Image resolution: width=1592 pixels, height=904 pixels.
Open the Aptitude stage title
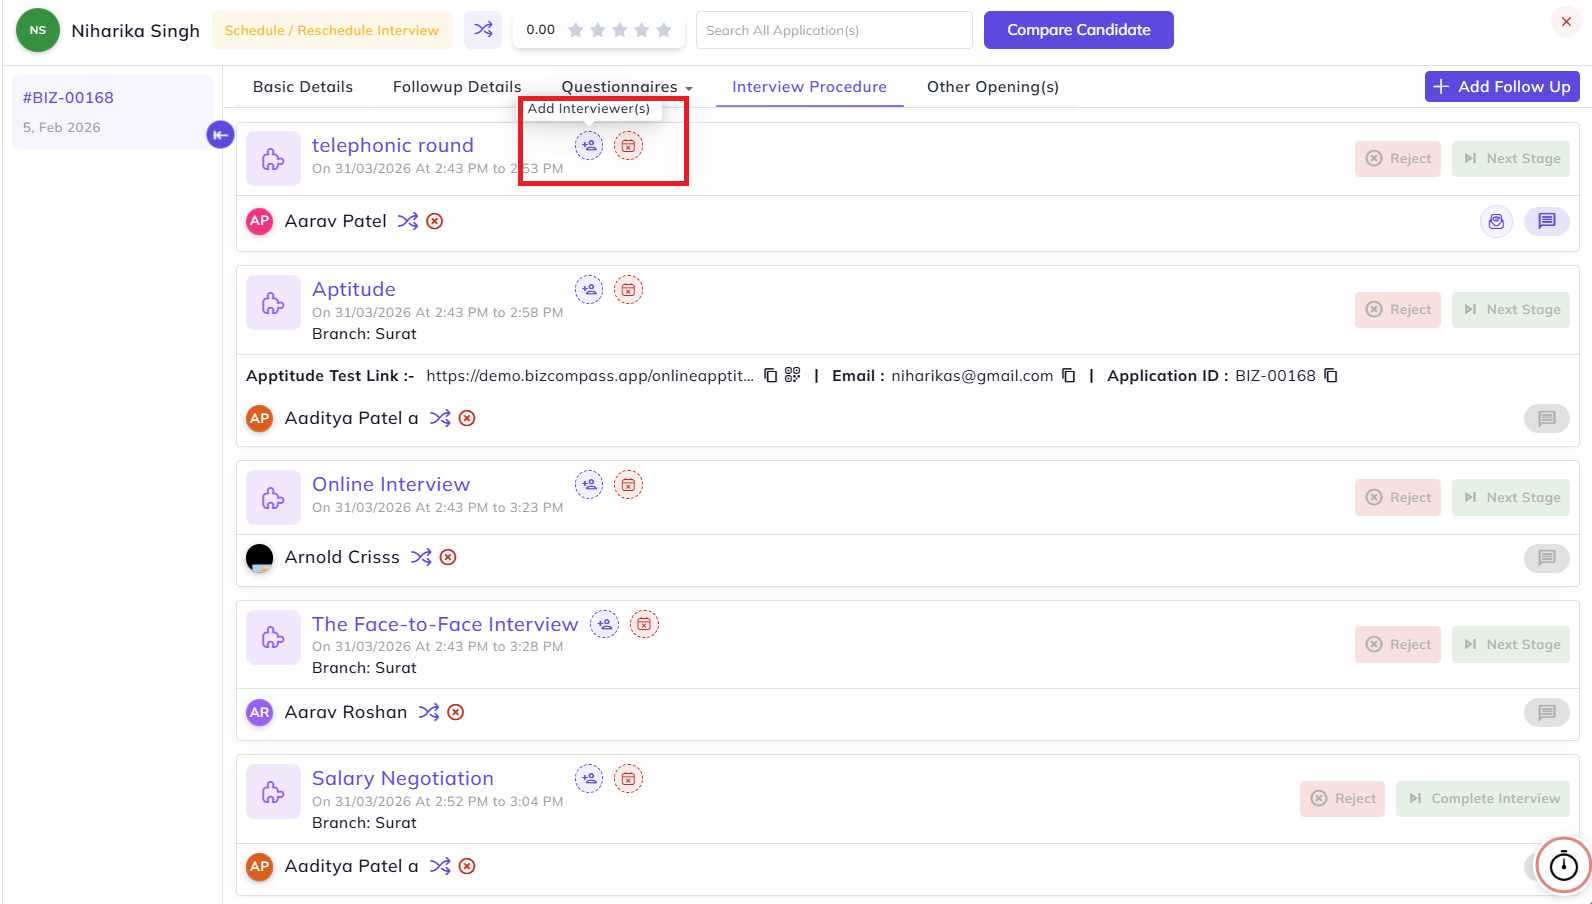354,290
